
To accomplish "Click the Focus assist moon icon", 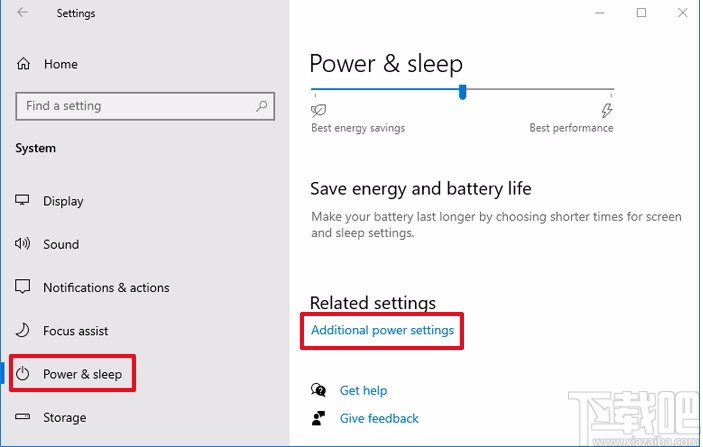I will (x=23, y=331).
